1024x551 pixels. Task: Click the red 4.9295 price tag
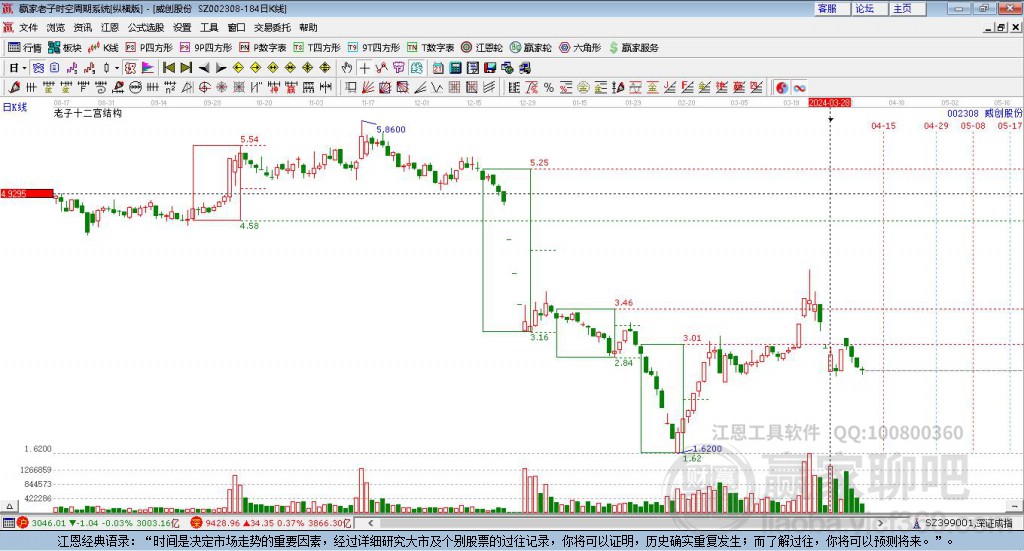27,194
